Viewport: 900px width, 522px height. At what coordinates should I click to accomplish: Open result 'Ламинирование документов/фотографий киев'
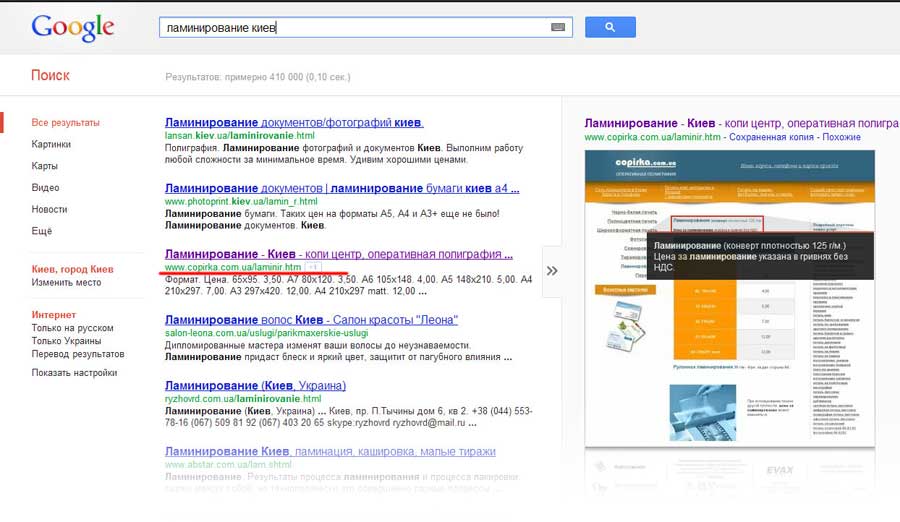294,122
